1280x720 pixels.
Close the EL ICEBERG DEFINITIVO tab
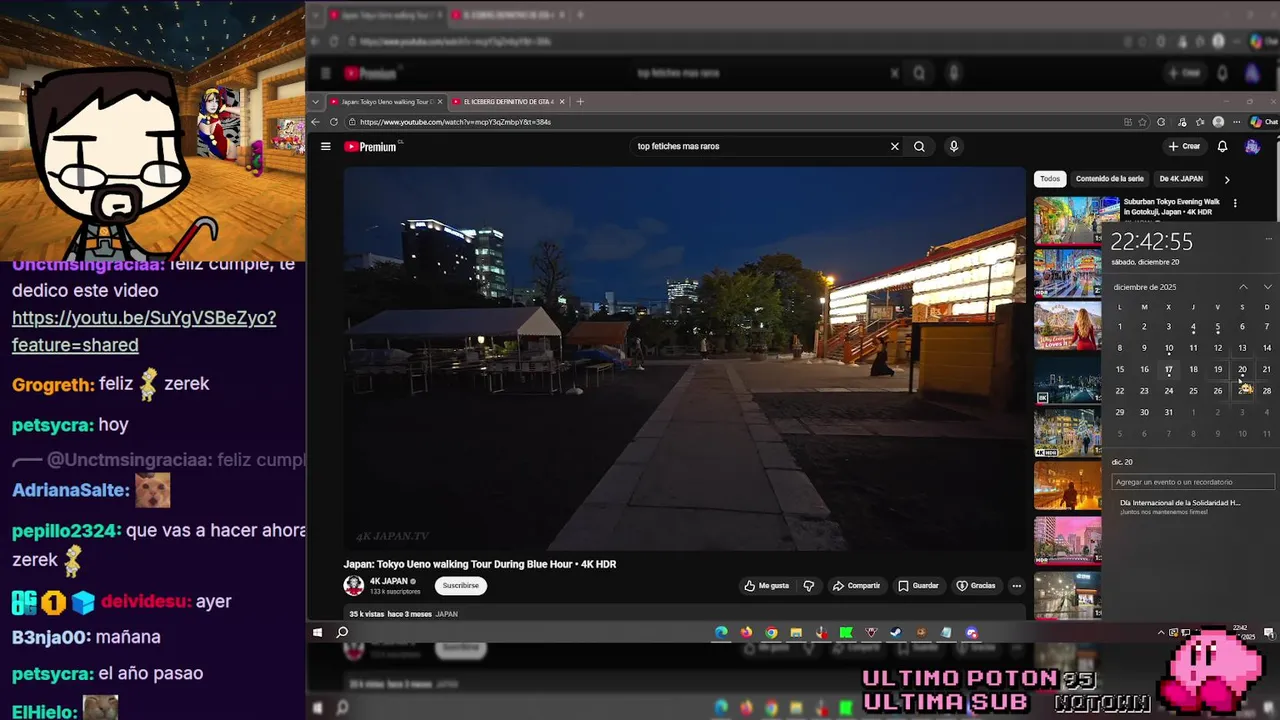tap(562, 102)
